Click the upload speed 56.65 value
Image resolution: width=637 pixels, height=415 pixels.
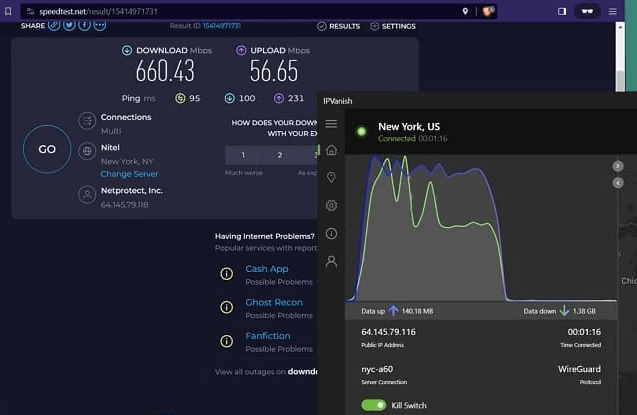click(x=274, y=71)
